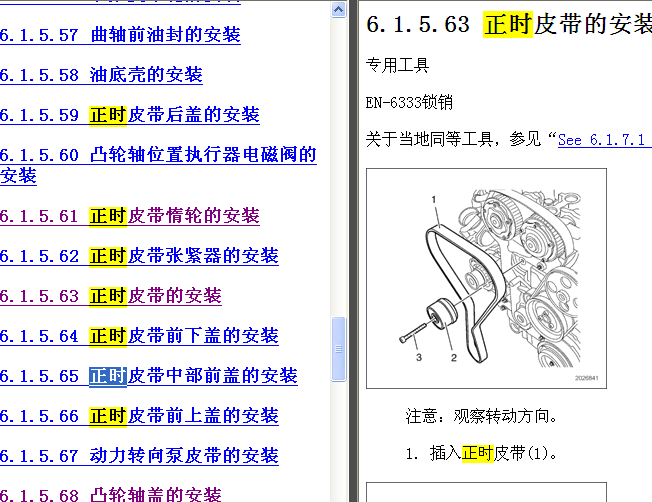652x502 pixels.
Task: Open link 6.1.5.61 正时皮带惰轮的安装
Action: (130, 216)
